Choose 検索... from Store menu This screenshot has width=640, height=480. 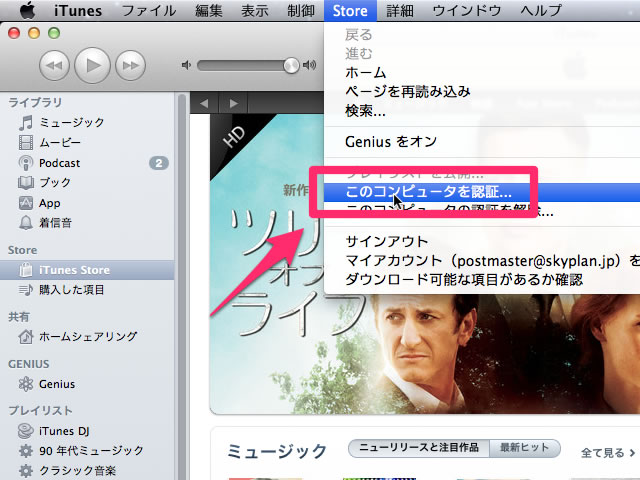click(482, 111)
